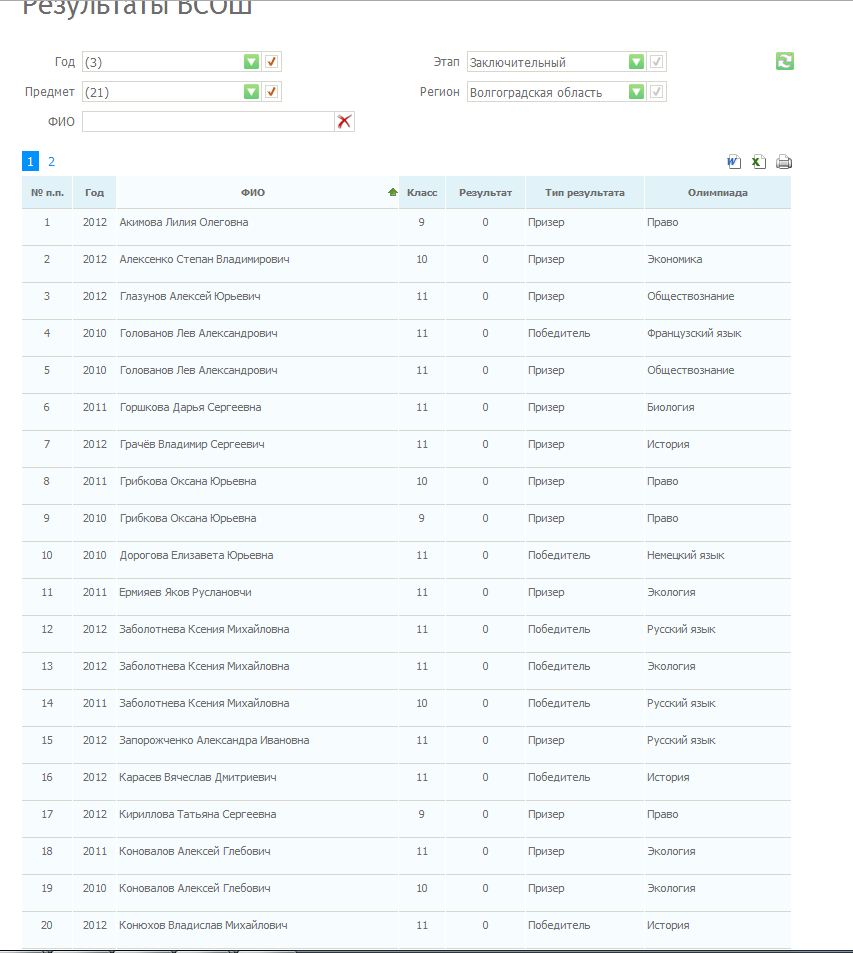Select Грачёв Владимир Сергеевич
The image size is (853, 953).
pyautogui.click(x=192, y=445)
